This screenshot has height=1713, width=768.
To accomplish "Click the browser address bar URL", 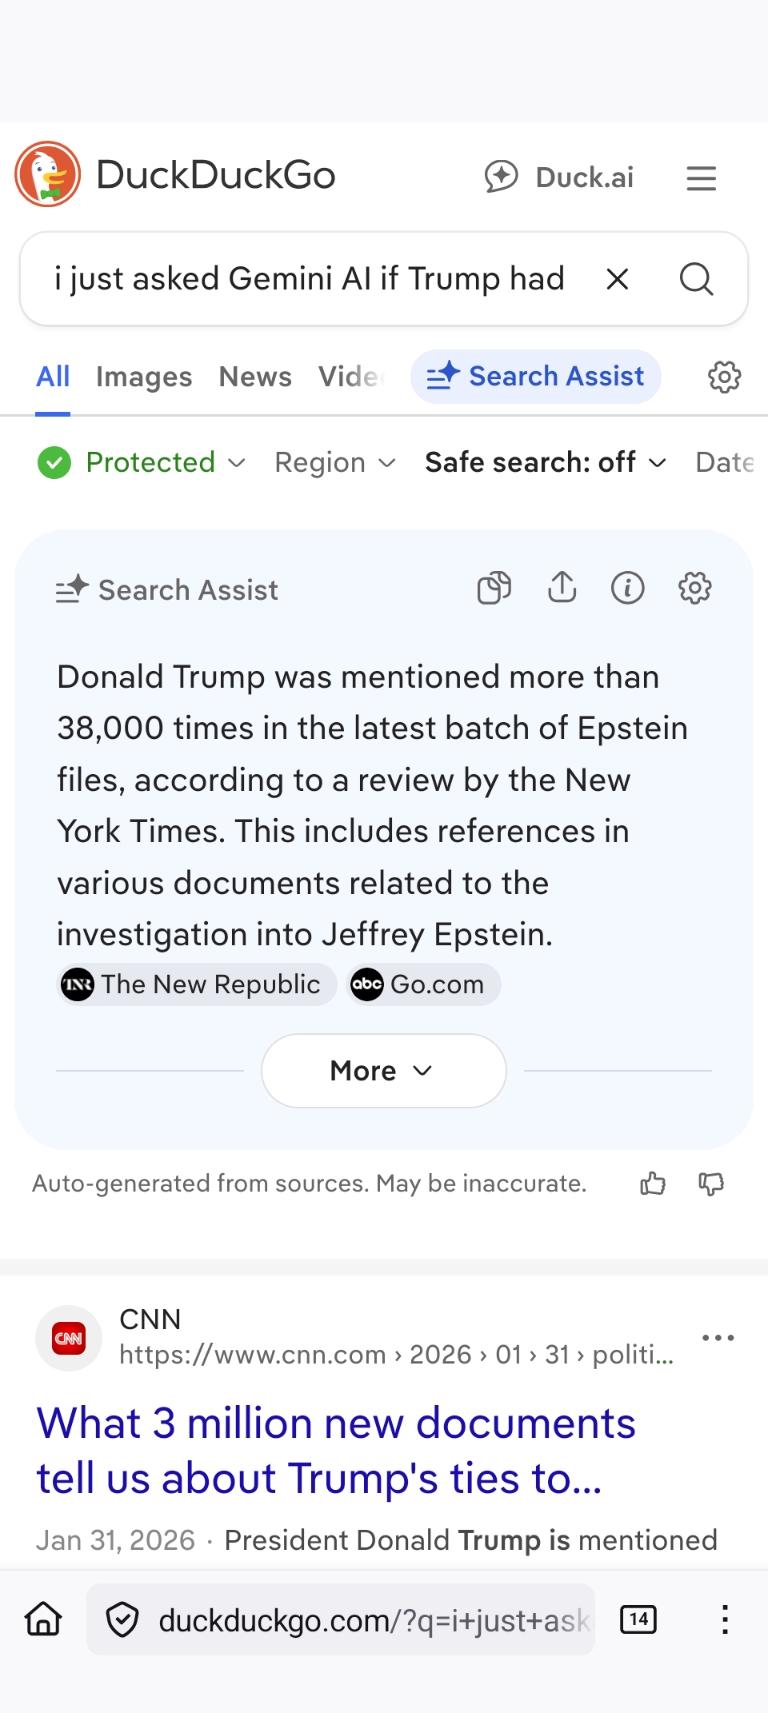I will point(374,1620).
